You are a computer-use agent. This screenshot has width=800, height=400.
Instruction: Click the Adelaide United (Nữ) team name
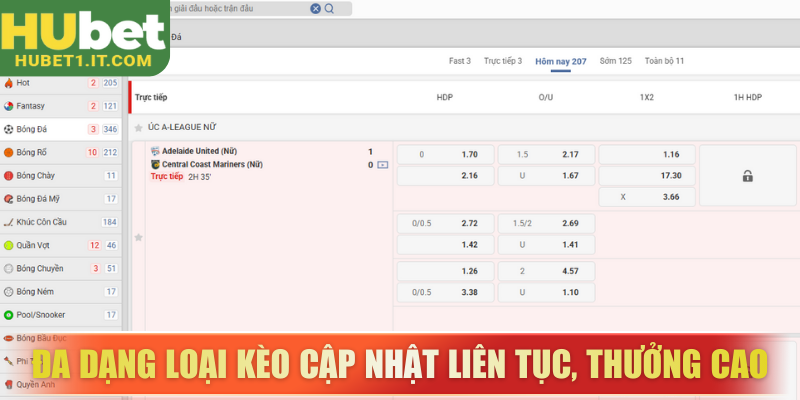[199, 152]
